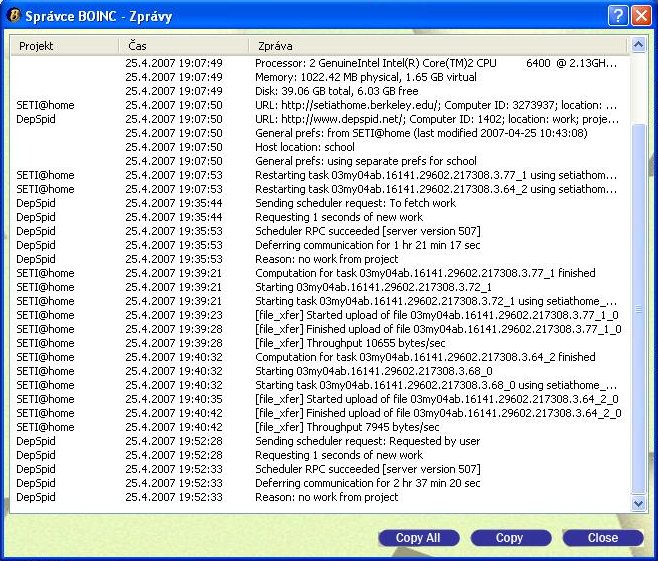This screenshot has height=561, width=658.
Task: Select Restarting task ...3.64_2 message
Action: [x=319, y=189]
